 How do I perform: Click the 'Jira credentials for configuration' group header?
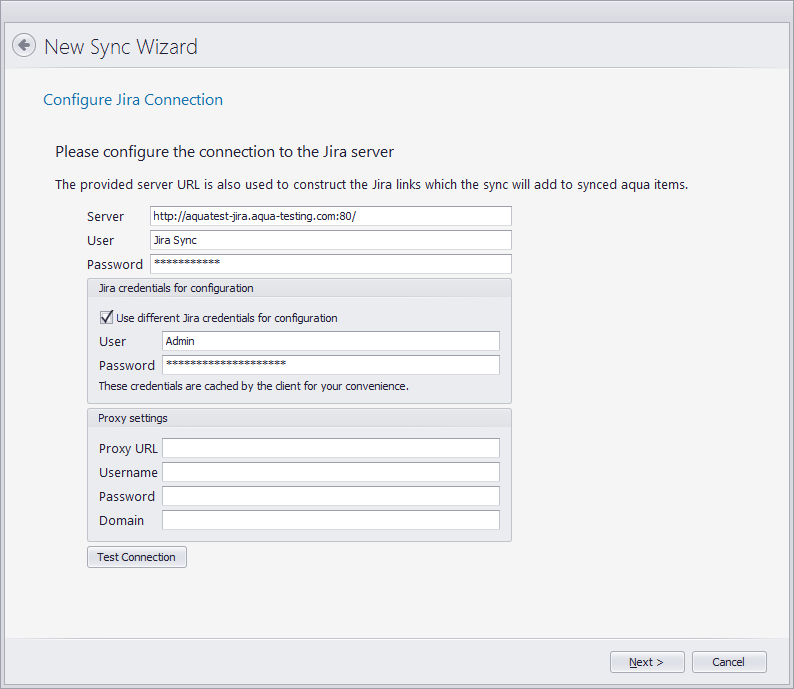(176, 288)
